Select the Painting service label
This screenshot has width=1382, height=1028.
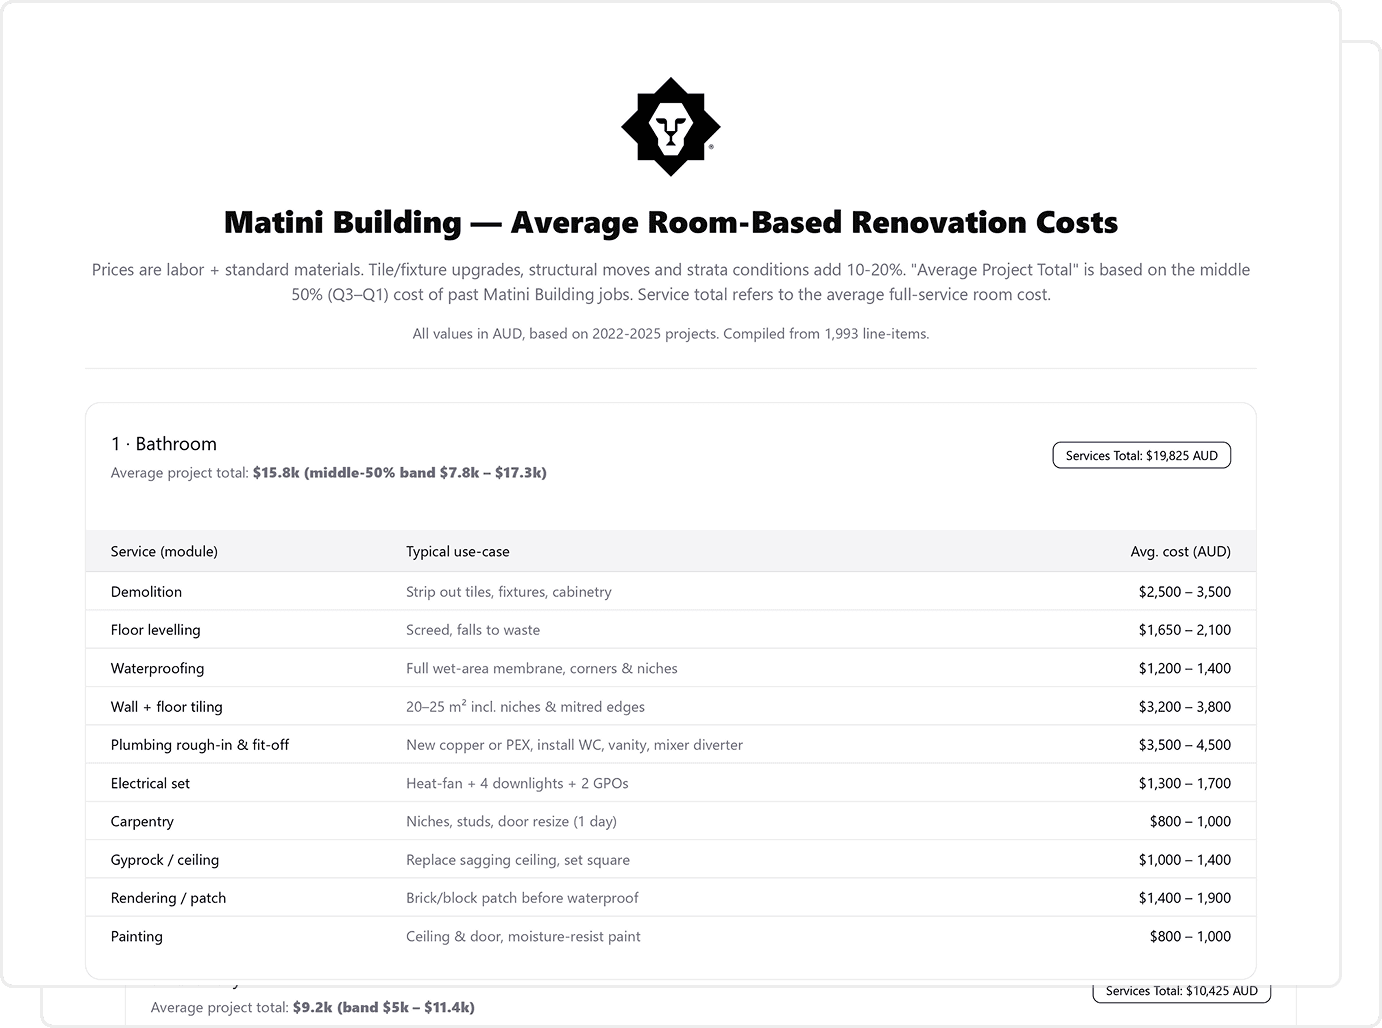click(137, 937)
